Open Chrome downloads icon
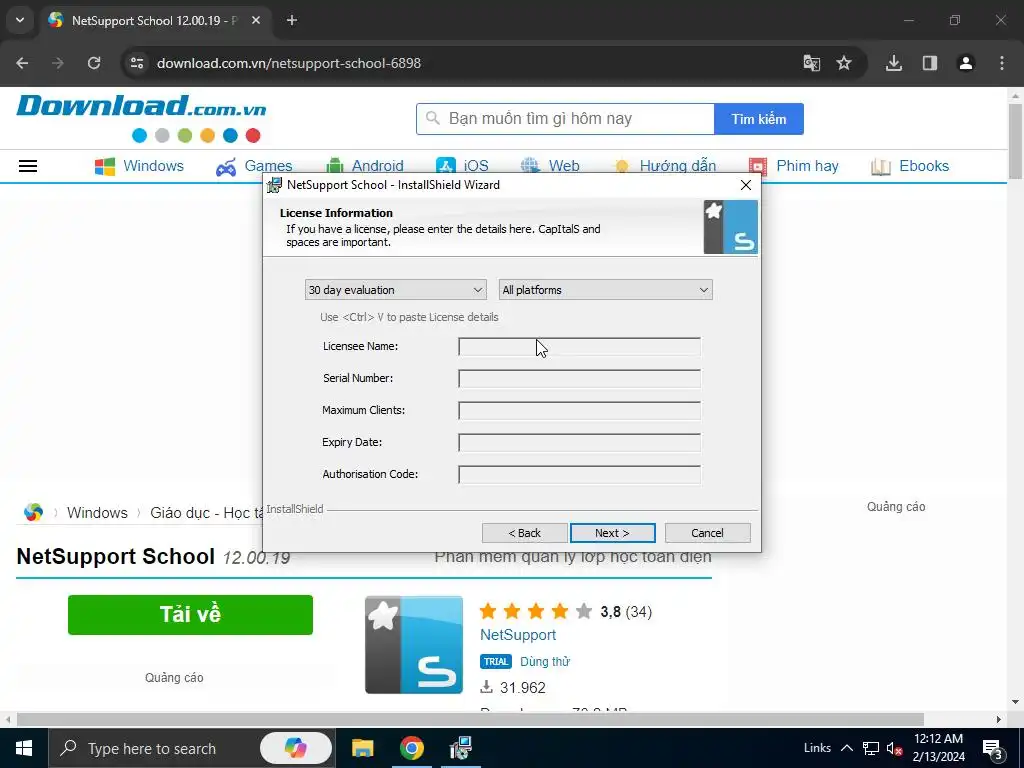This screenshot has height=768, width=1024. (x=894, y=63)
